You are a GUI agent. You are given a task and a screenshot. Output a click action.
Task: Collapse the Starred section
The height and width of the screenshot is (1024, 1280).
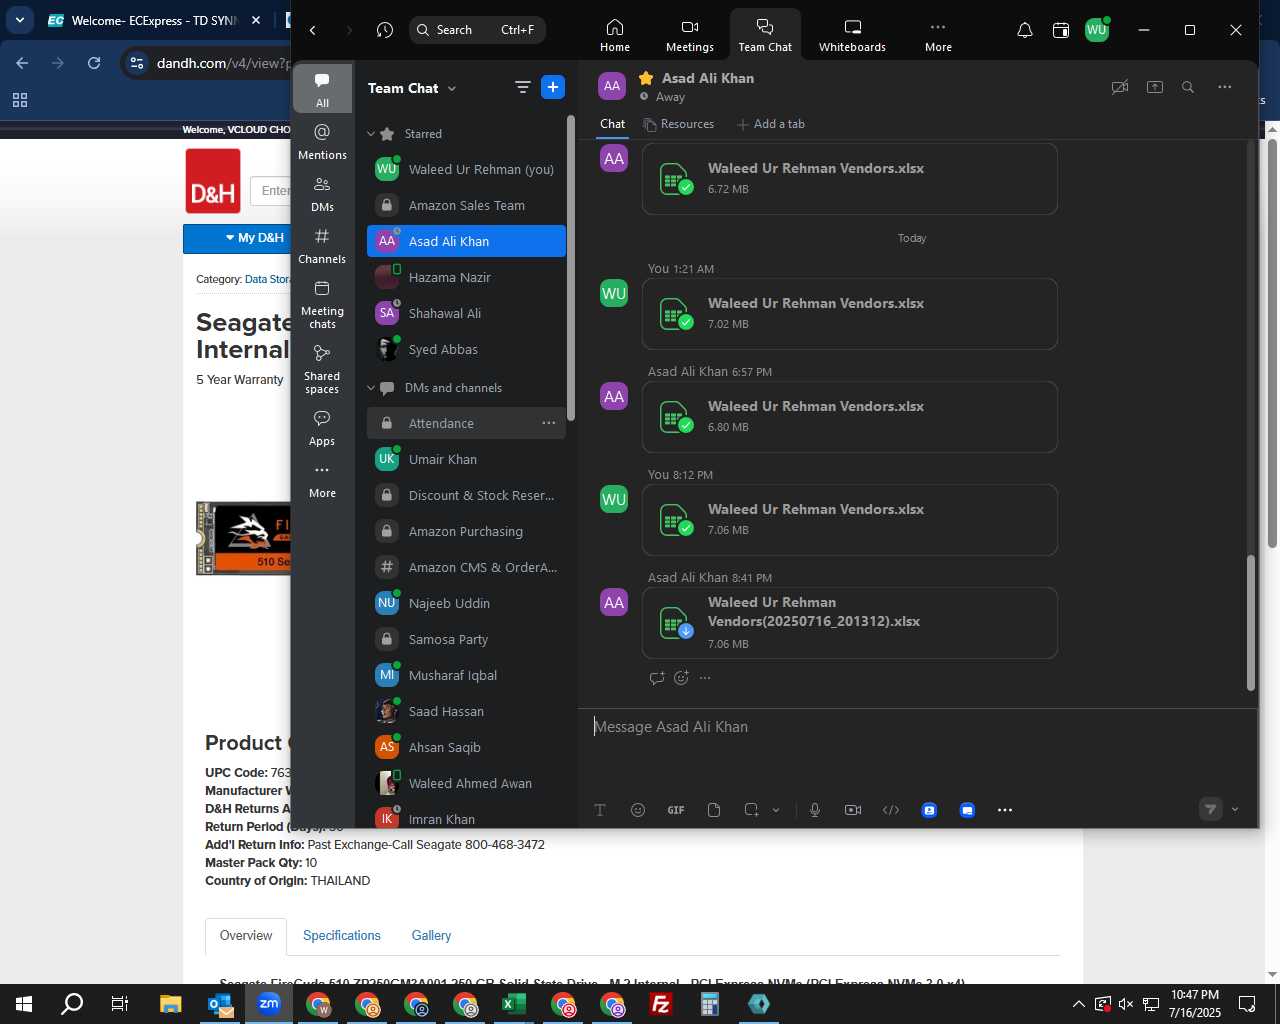(x=371, y=134)
